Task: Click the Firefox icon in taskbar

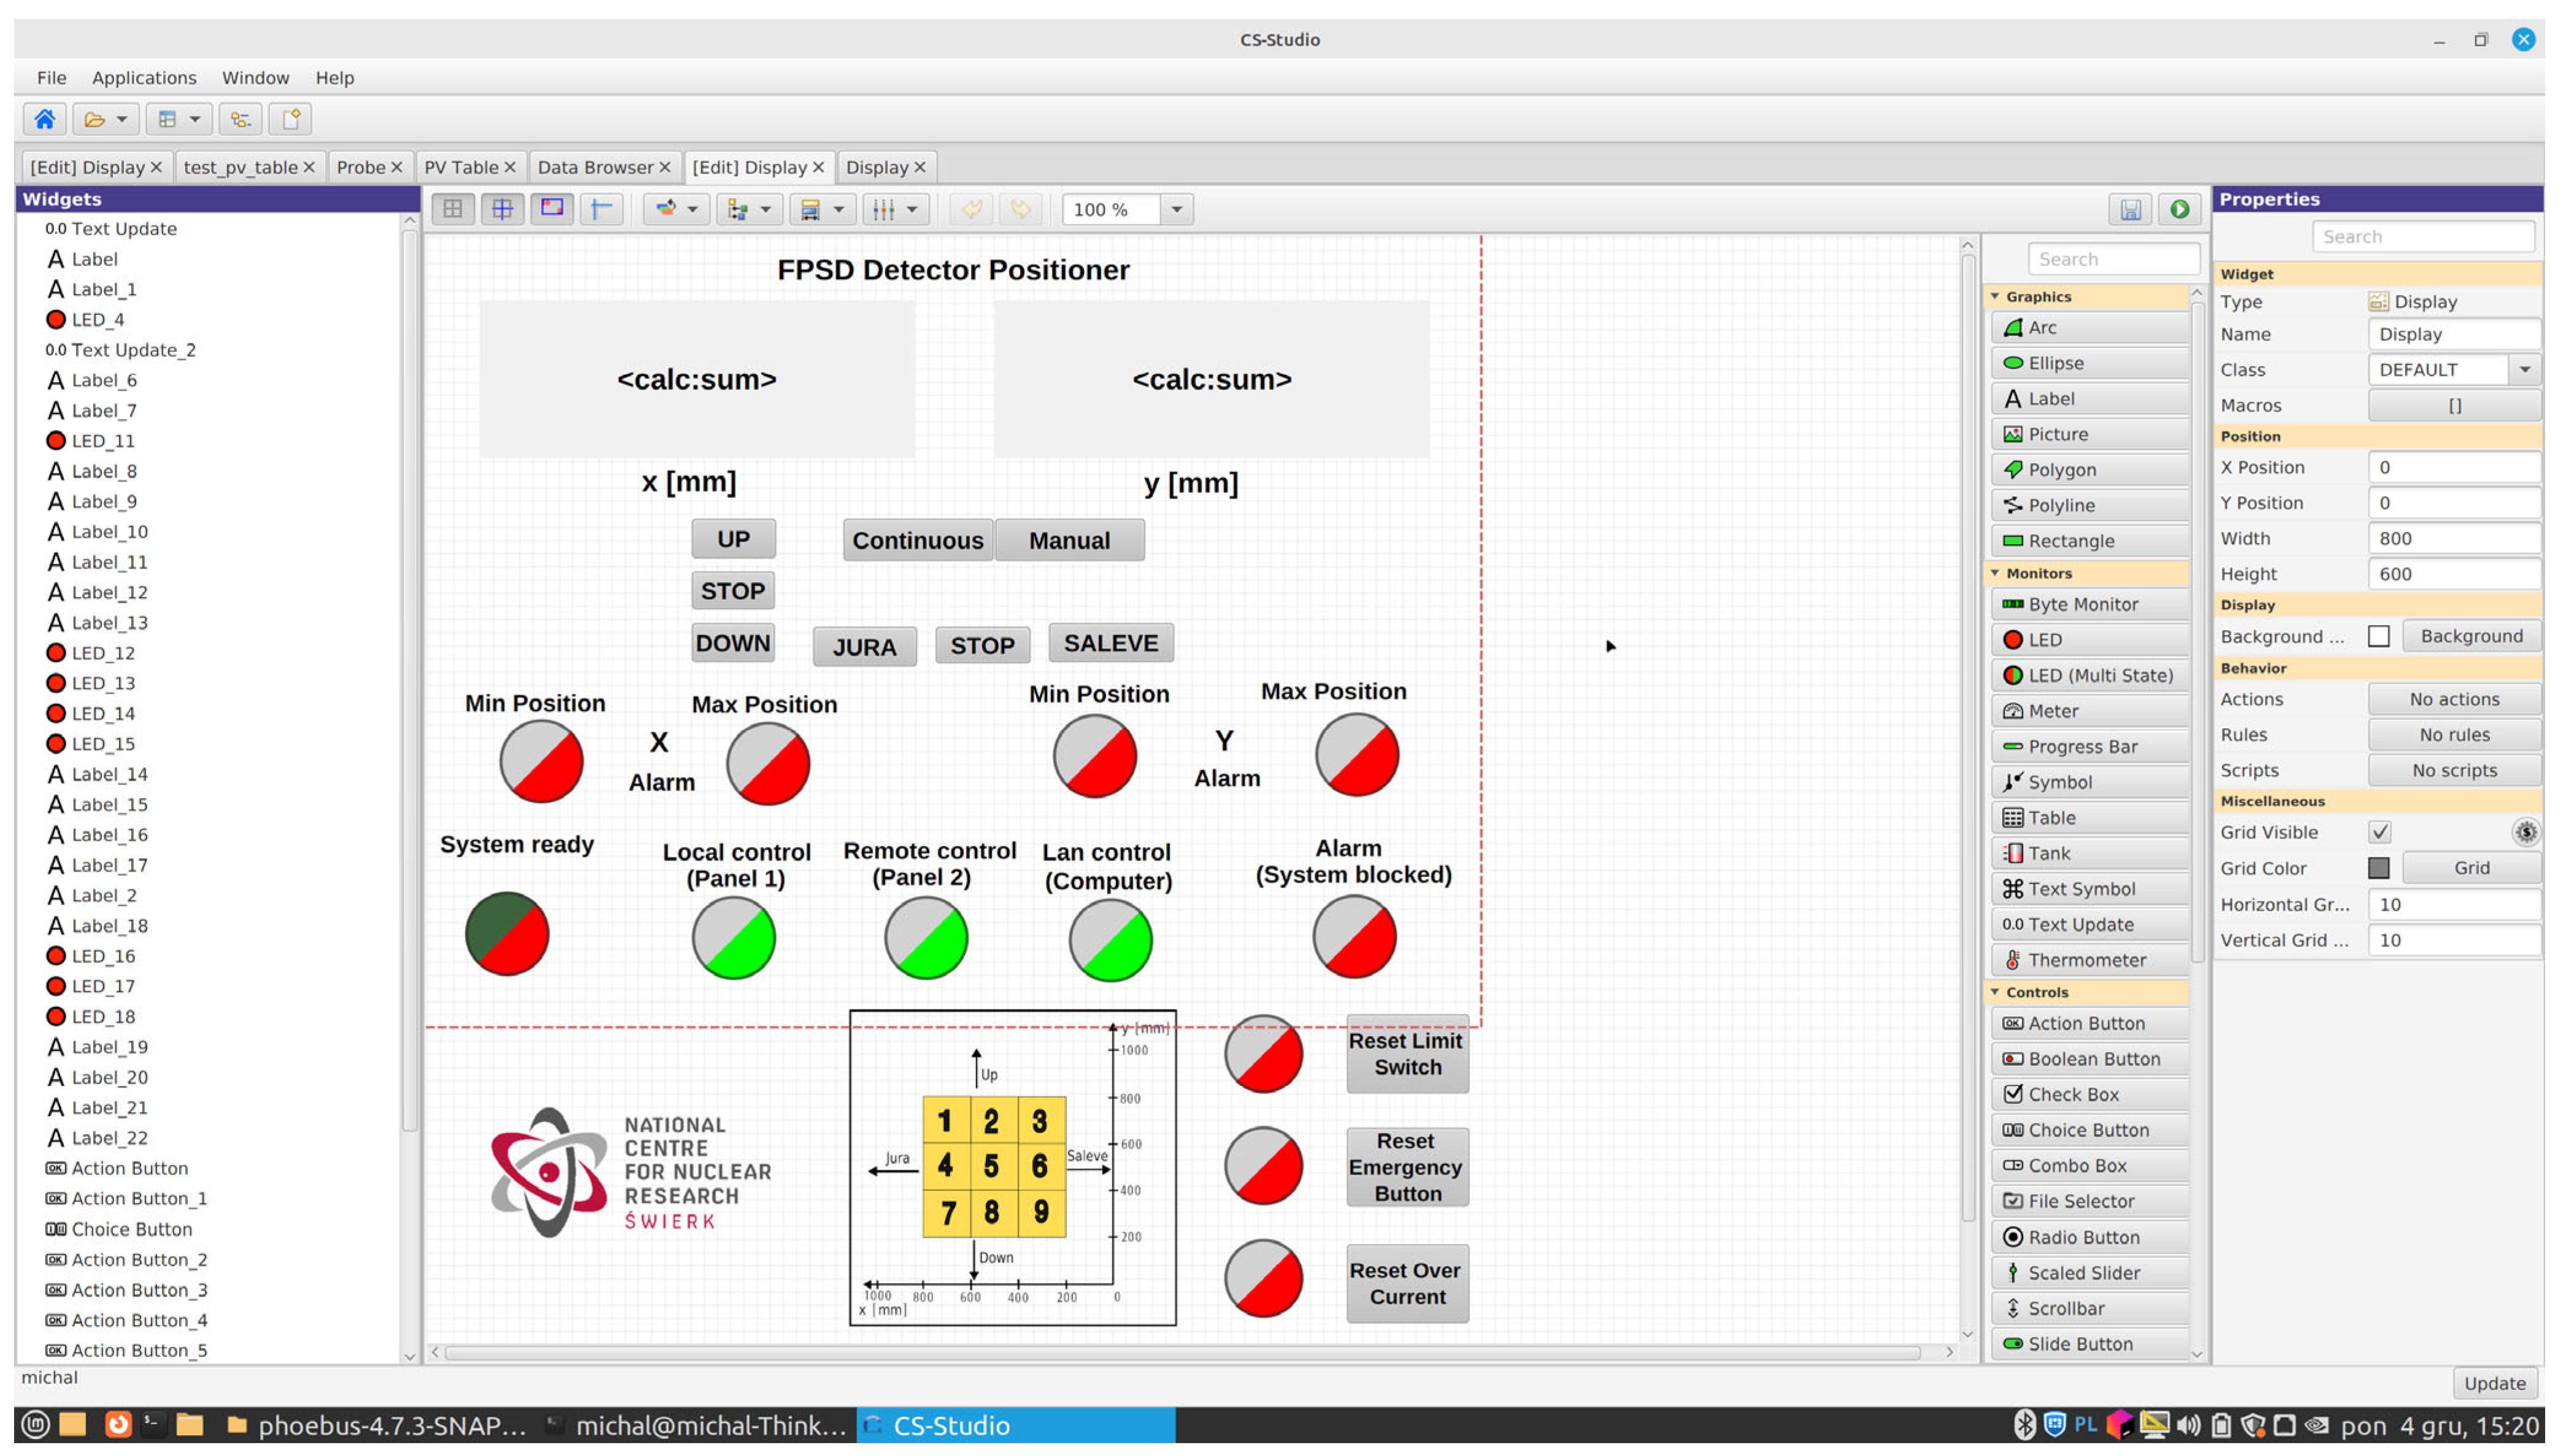Action: (x=117, y=1424)
